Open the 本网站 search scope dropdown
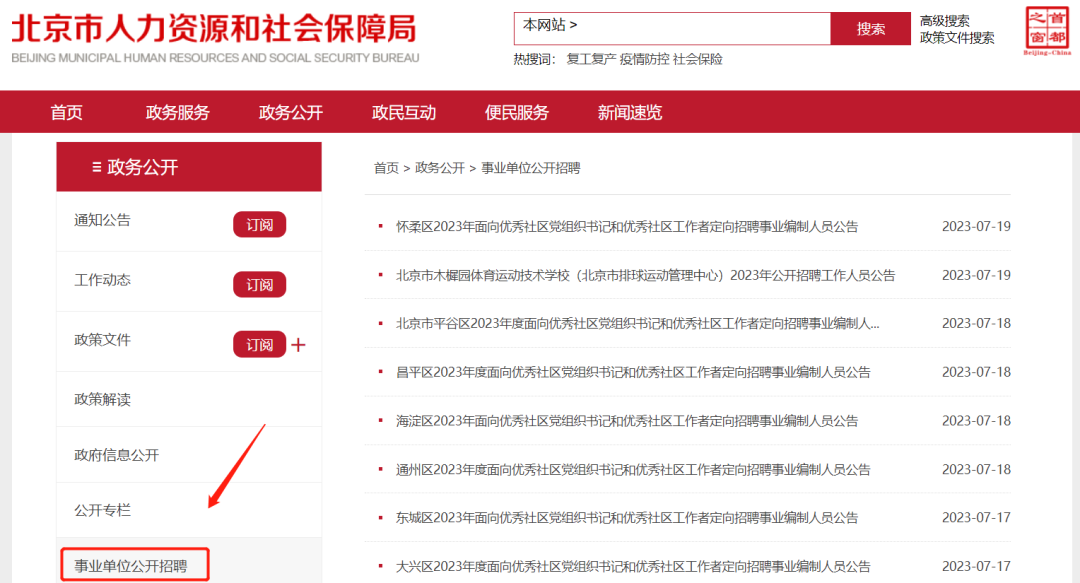This screenshot has width=1080, height=583. coord(550,25)
